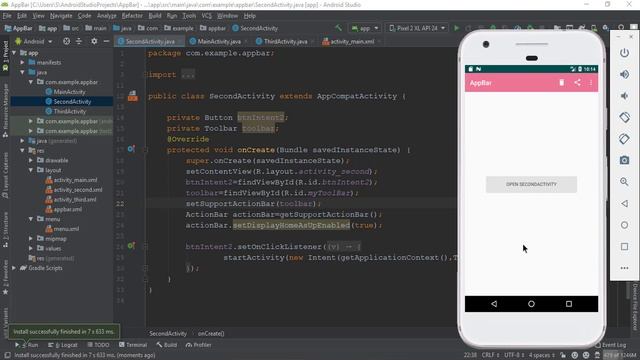Open the File menu
Viewport: 640px width, 360px height.
coord(7,16)
